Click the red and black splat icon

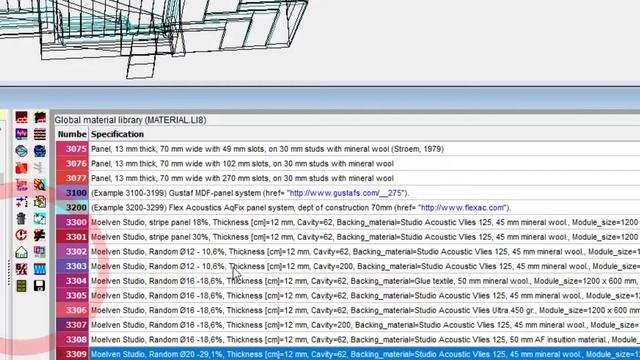[x=40, y=235]
